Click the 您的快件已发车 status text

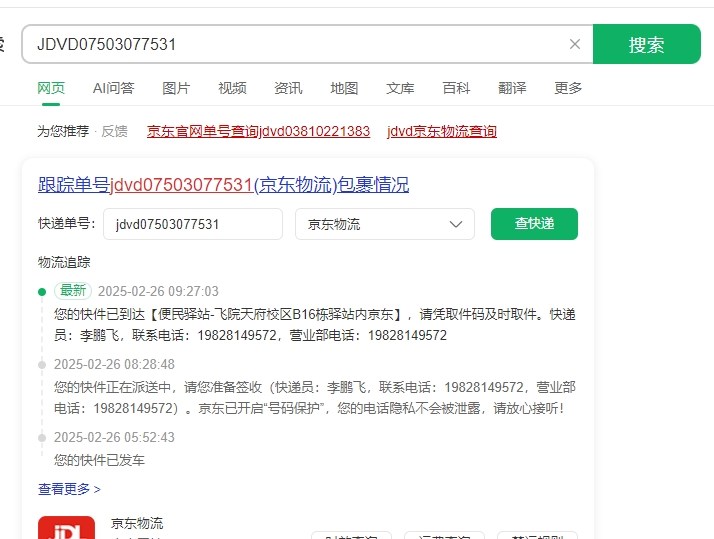pos(99,460)
